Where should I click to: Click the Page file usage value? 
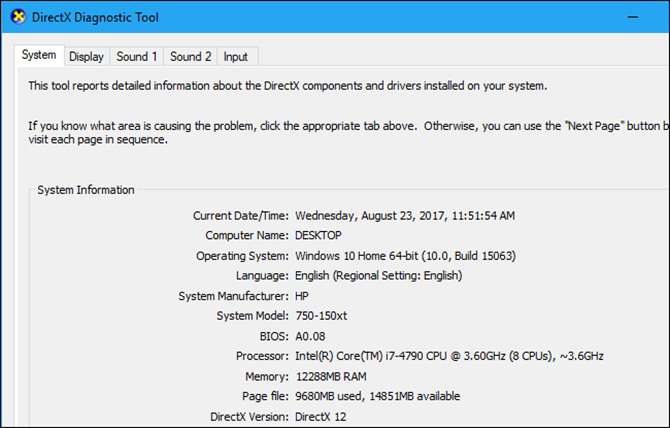pyautogui.click(x=377, y=396)
